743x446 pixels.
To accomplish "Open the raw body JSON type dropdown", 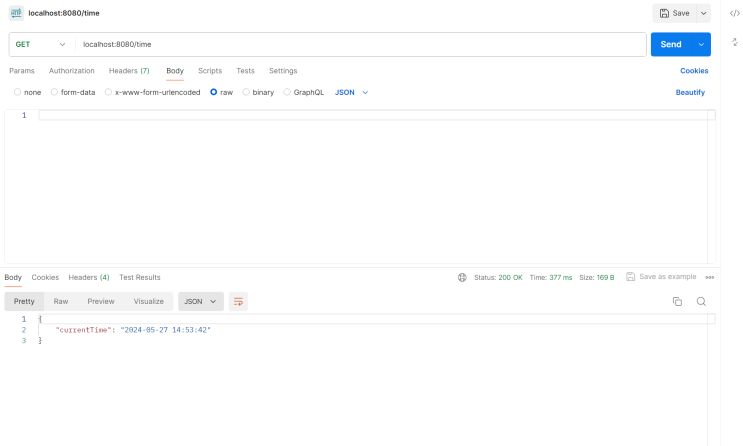I will click(x=352, y=92).
